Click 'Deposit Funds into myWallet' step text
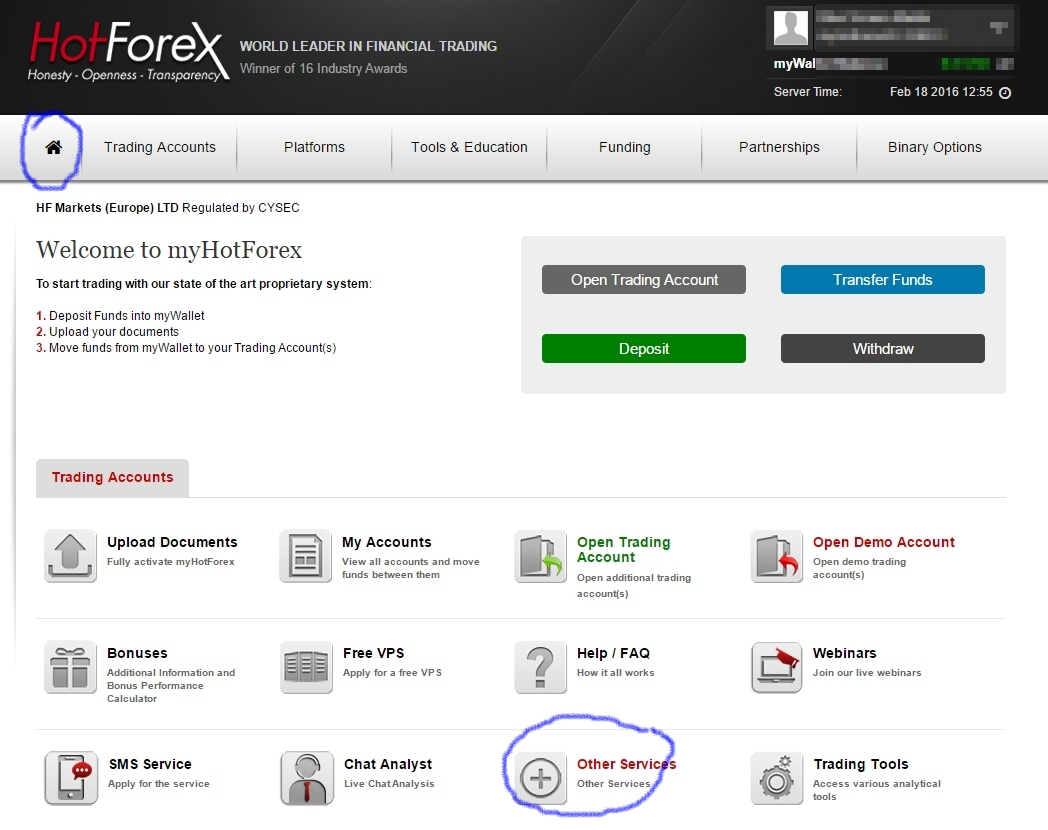1048x830 pixels. point(126,315)
